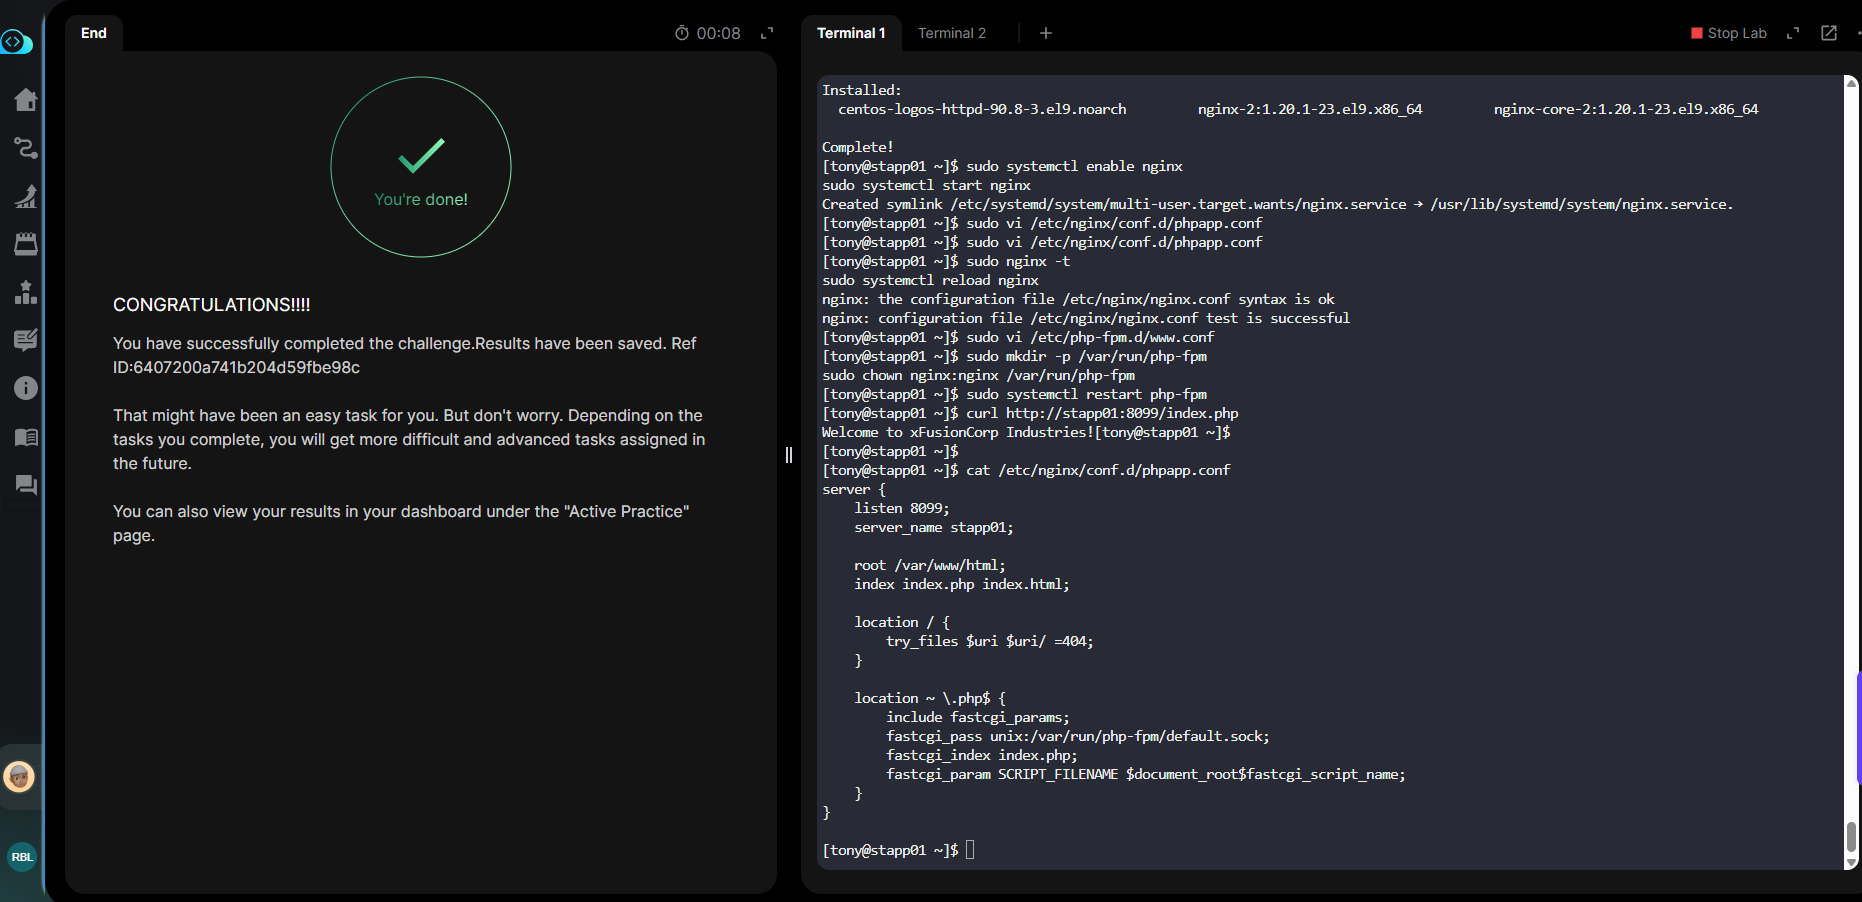The height and width of the screenshot is (902, 1862).
Task: Click the "sudo systemctl restart php-fpm" command
Action: (1086, 394)
